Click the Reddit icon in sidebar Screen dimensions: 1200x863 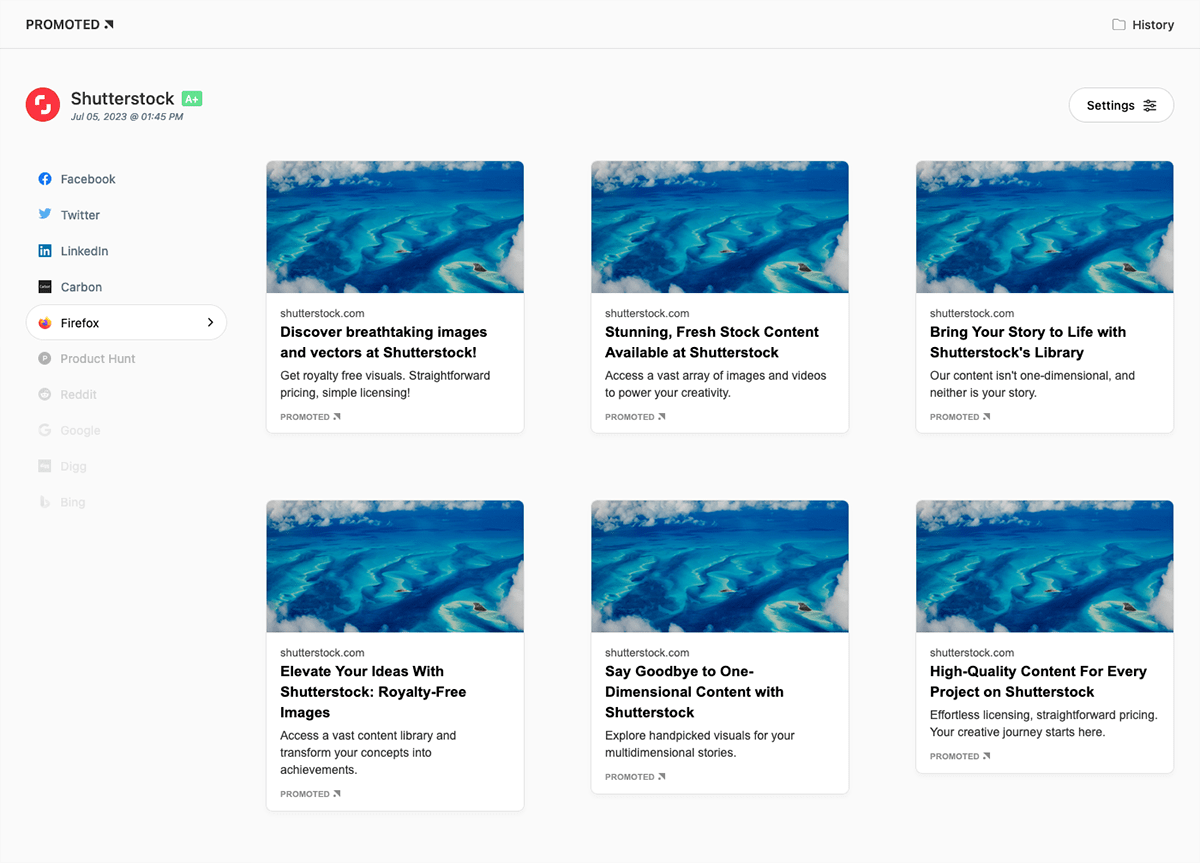tap(45, 394)
